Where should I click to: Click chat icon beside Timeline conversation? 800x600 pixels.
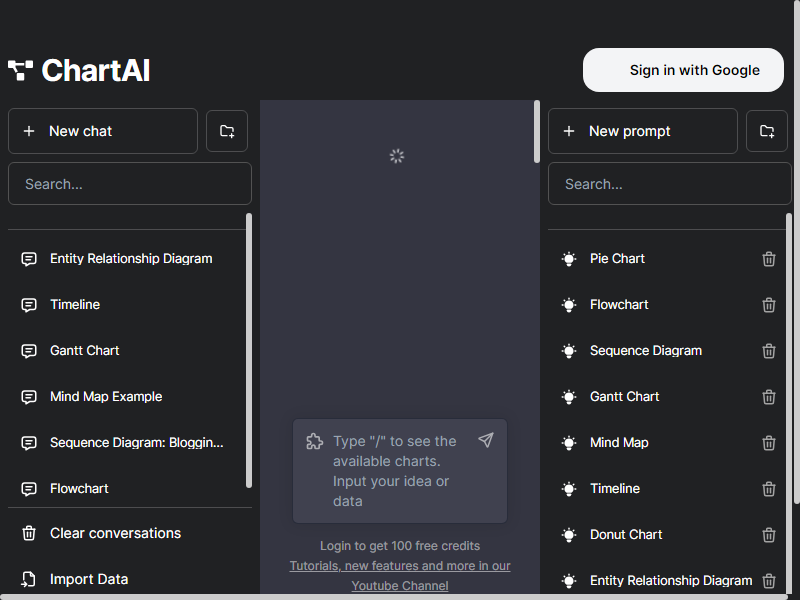point(29,305)
